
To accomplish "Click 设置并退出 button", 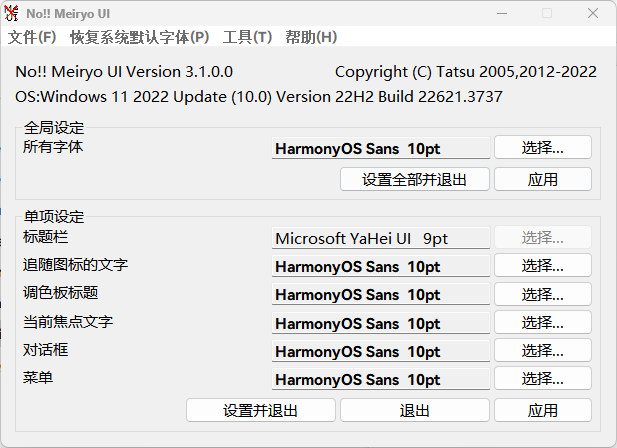I will pyautogui.click(x=260, y=411).
